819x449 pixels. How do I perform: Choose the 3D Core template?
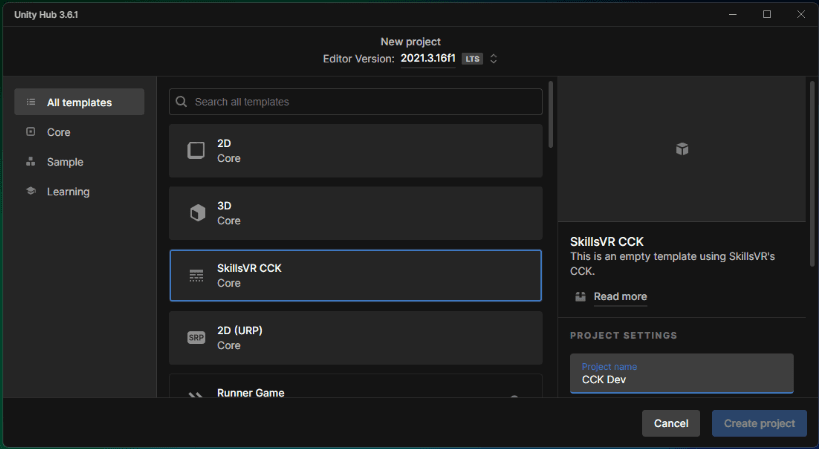tap(356, 213)
